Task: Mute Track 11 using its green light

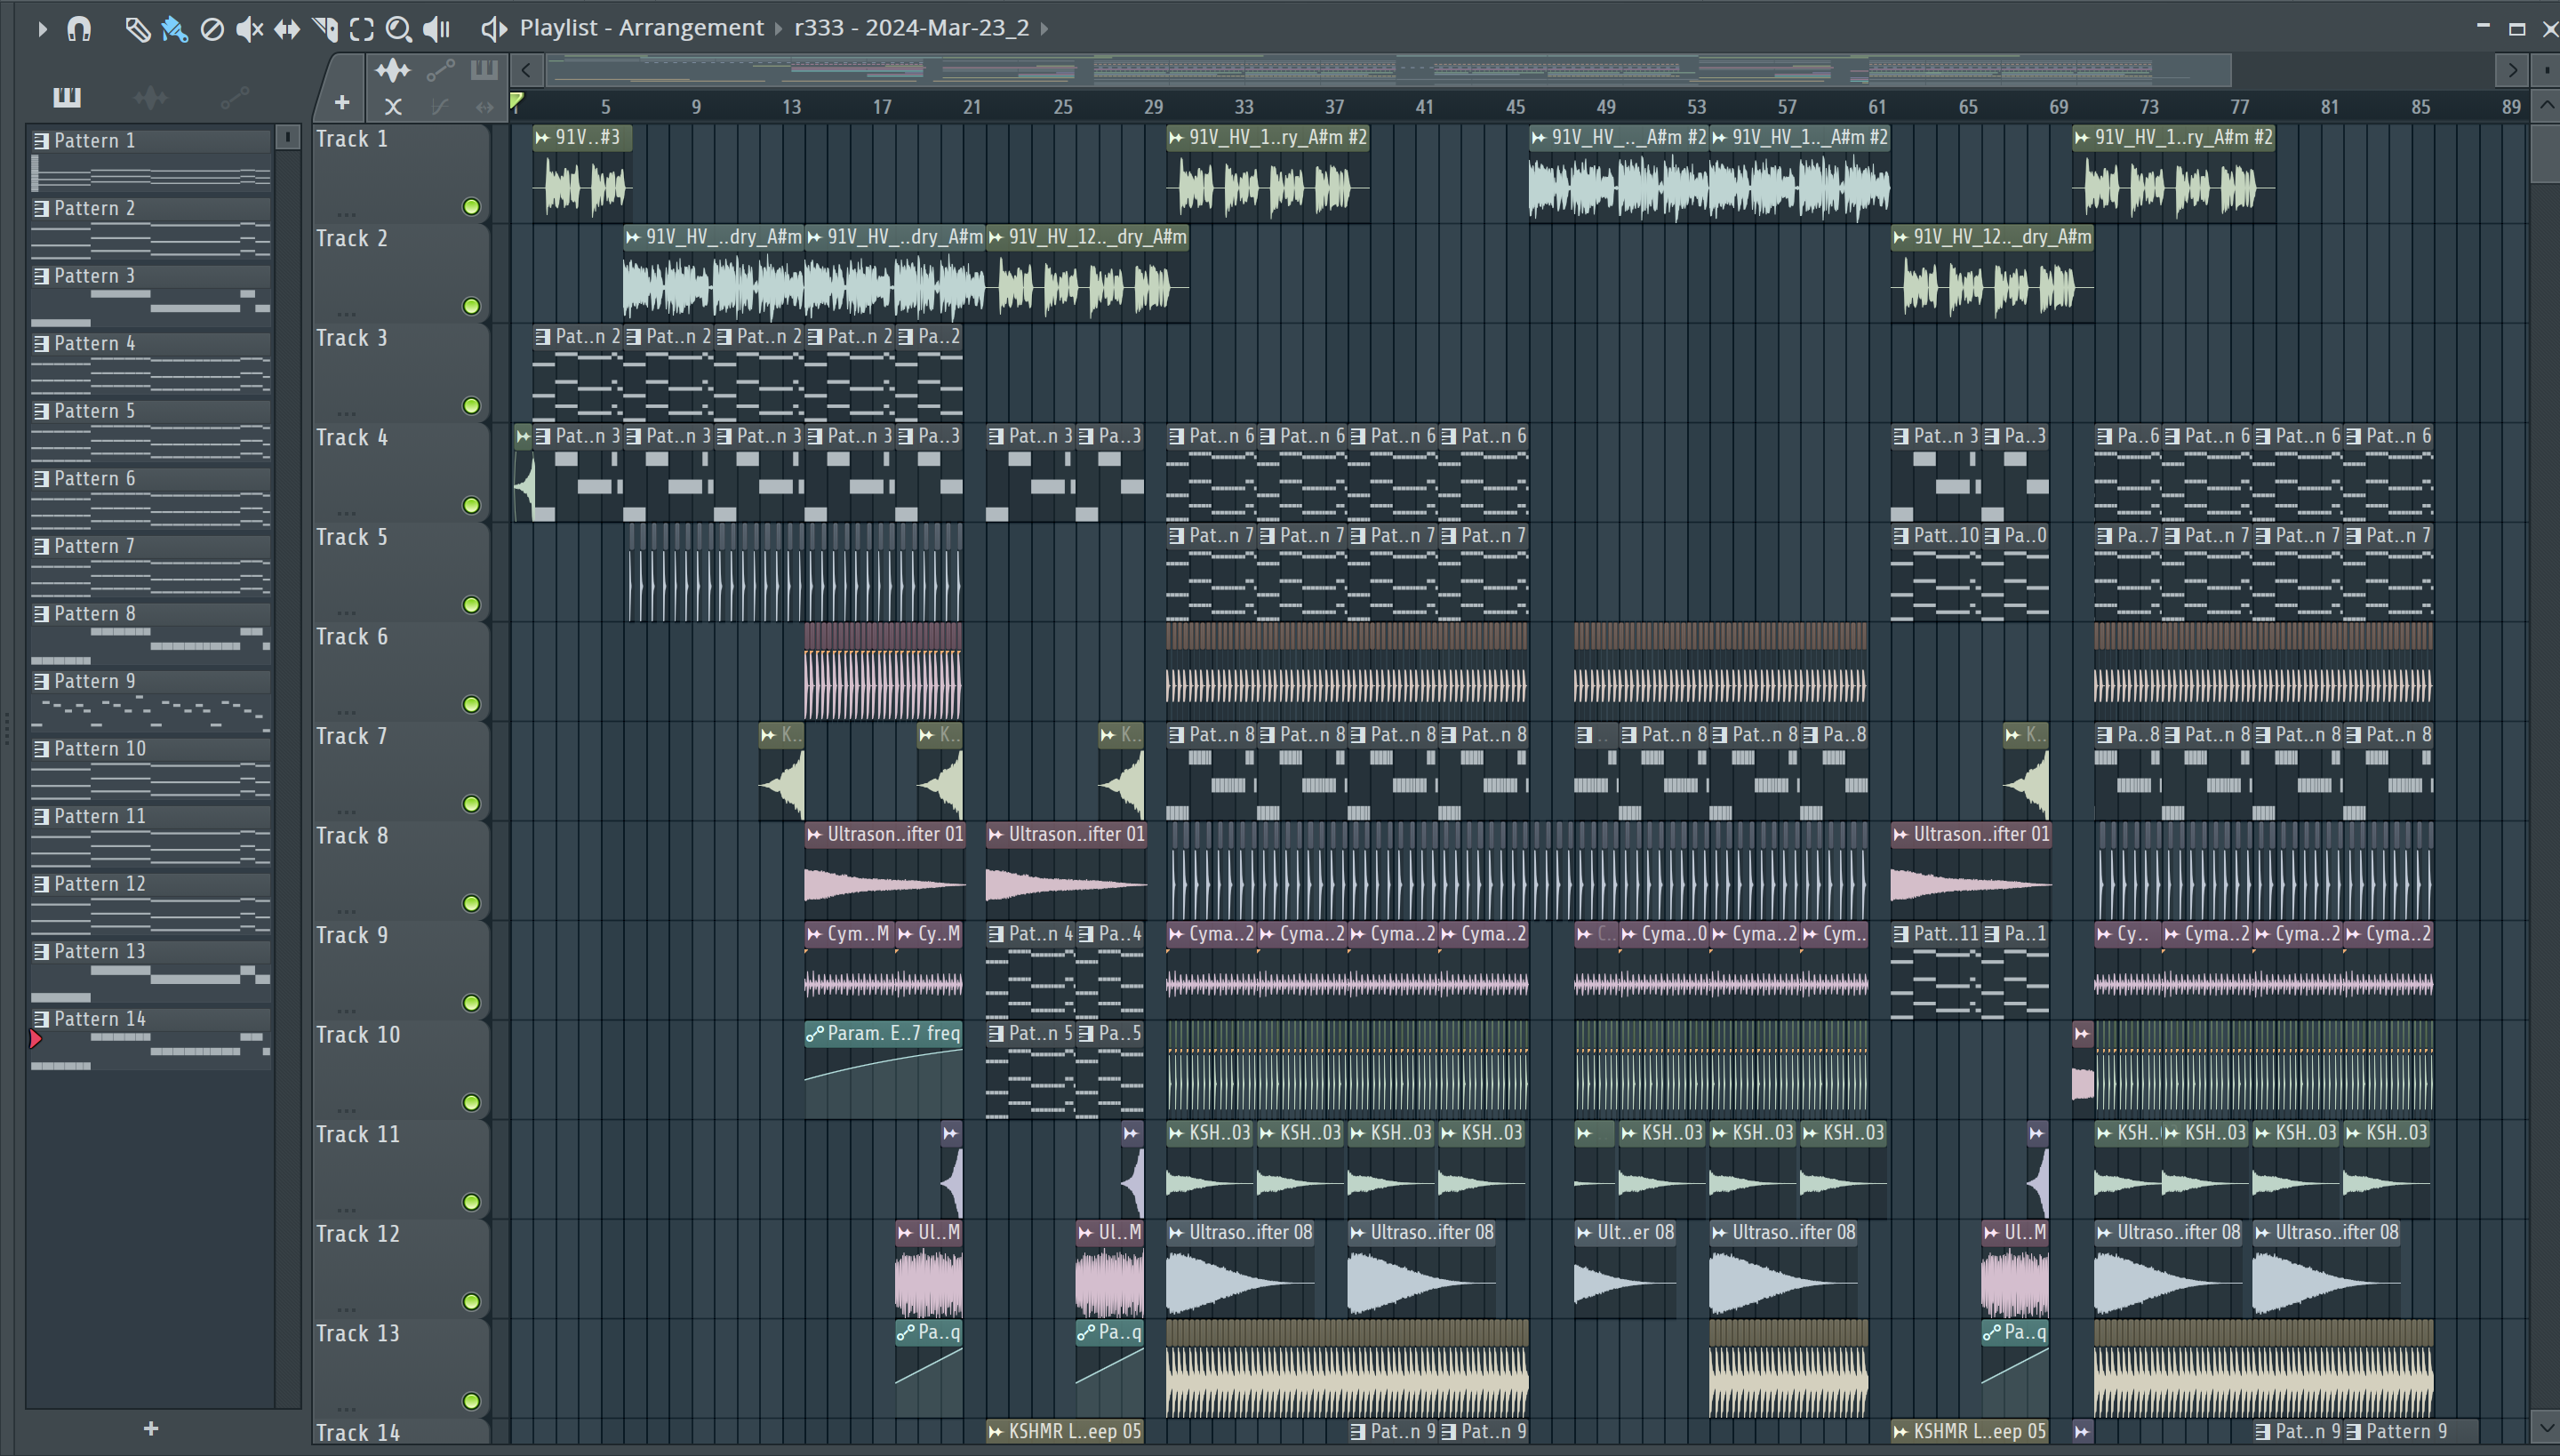Action: tap(471, 1202)
